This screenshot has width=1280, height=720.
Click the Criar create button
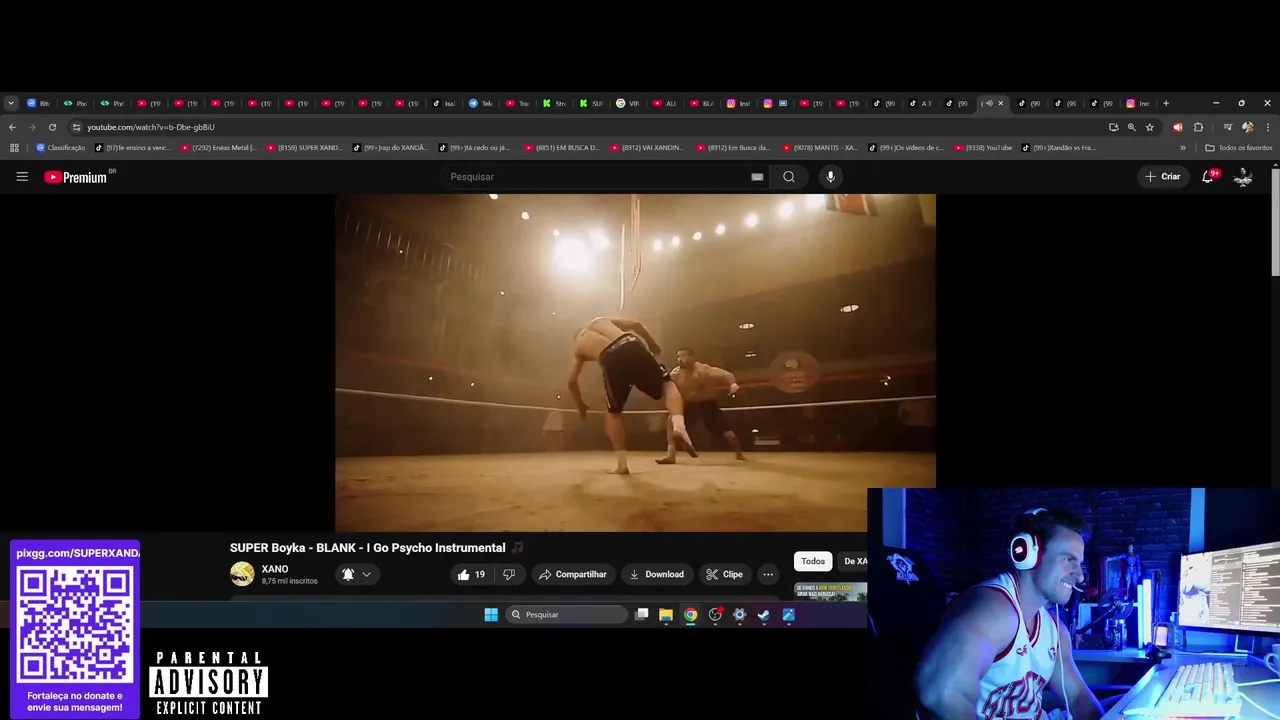(1163, 177)
